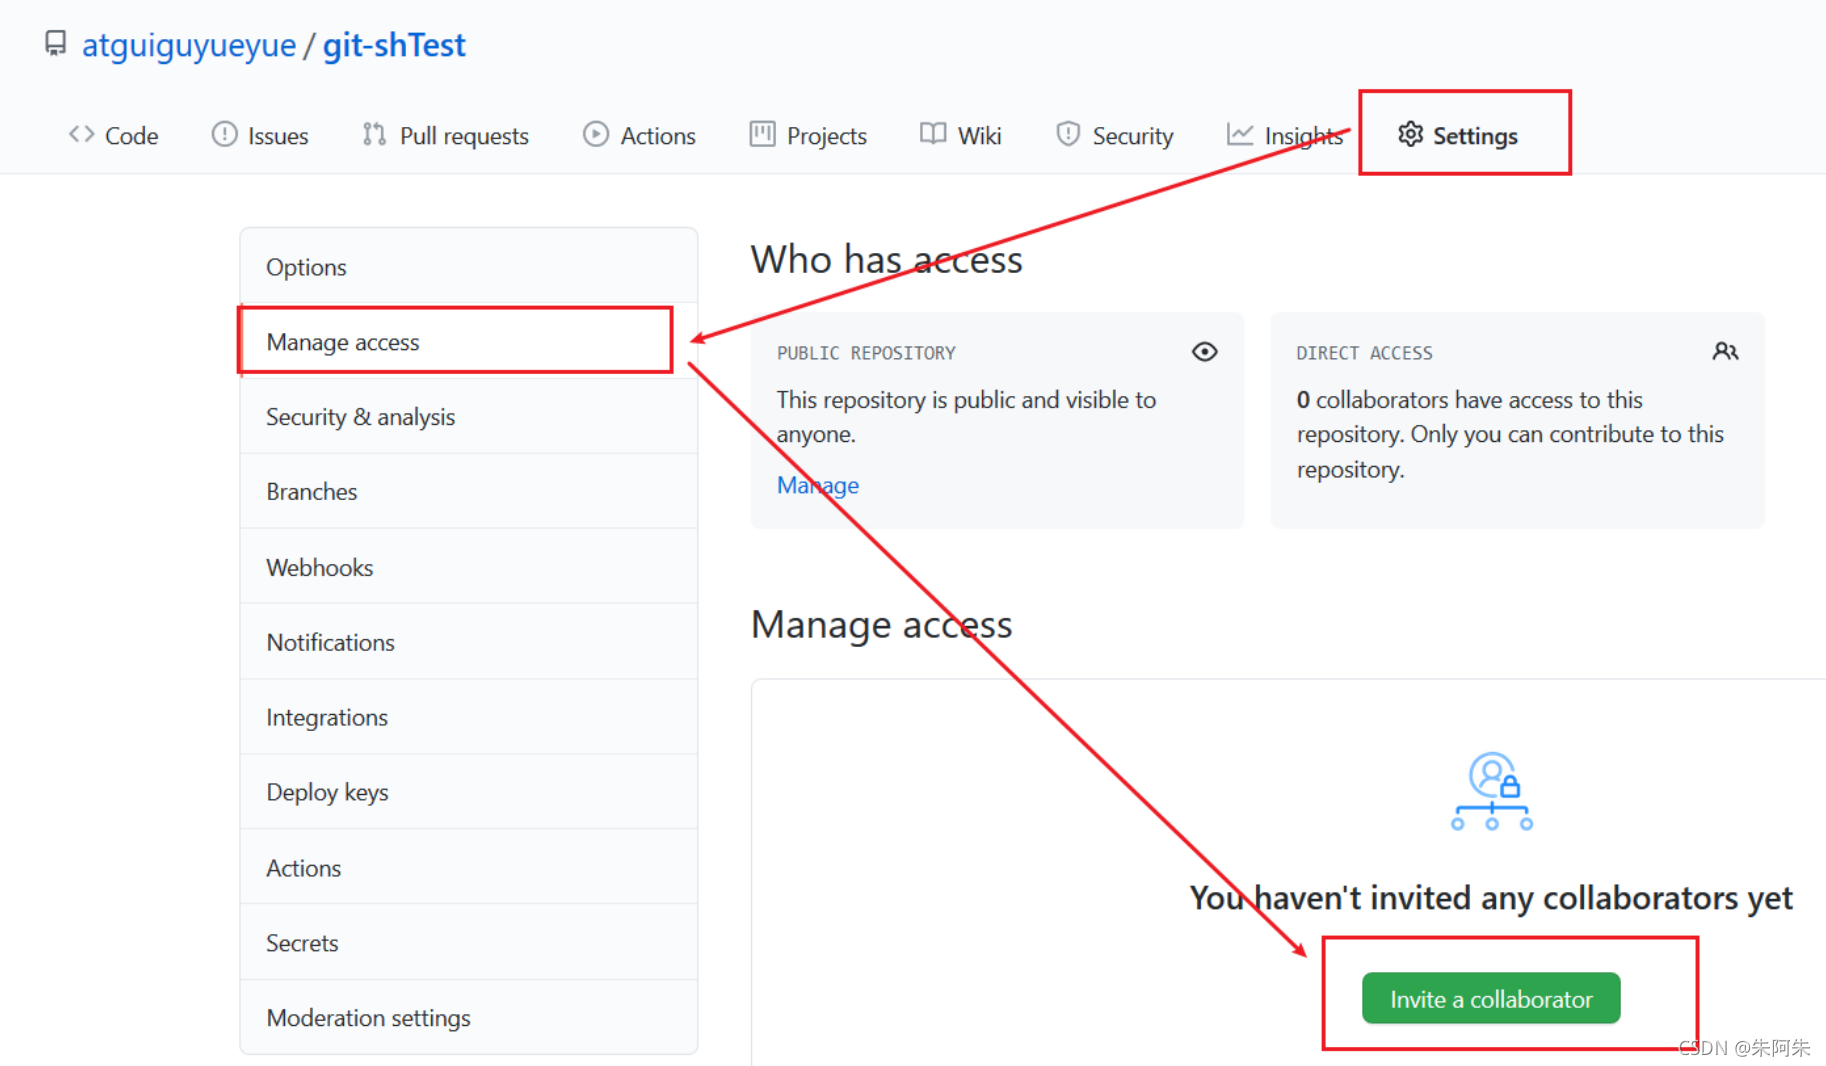
Task: Open Branches settings in the sidebar
Action: [468, 492]
